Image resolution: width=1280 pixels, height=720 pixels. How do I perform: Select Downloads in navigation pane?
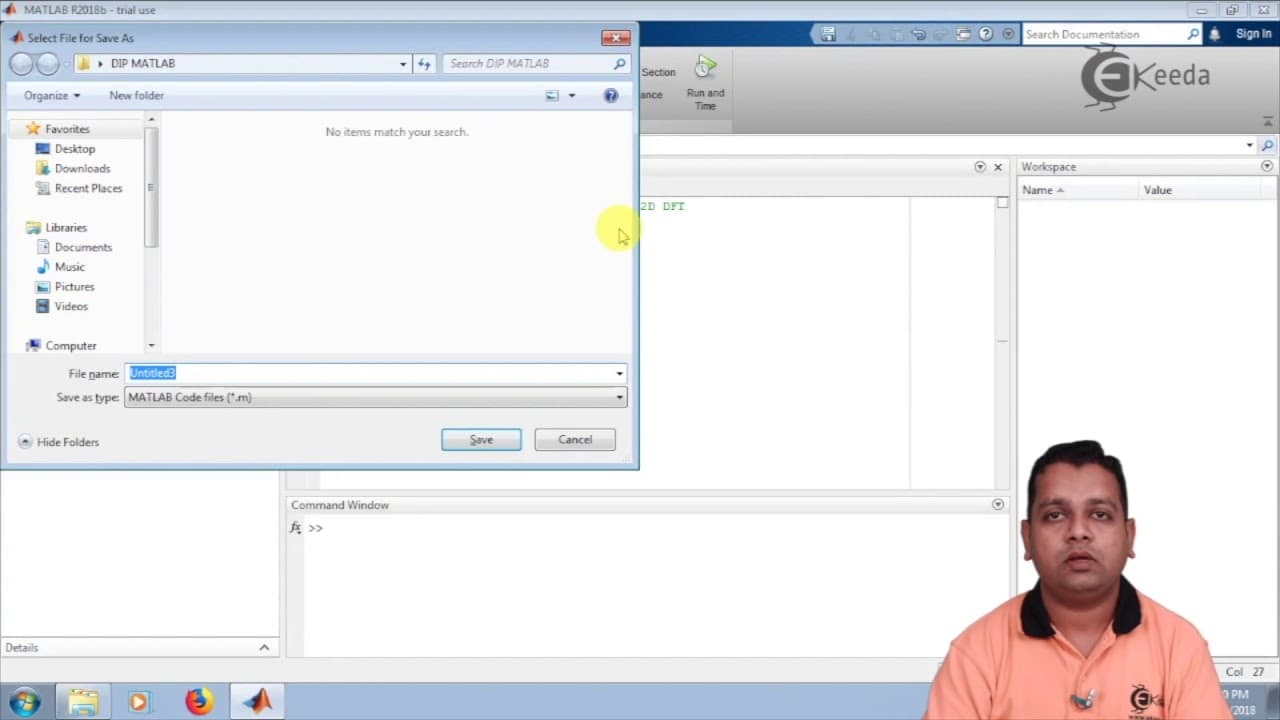point(82,169)
